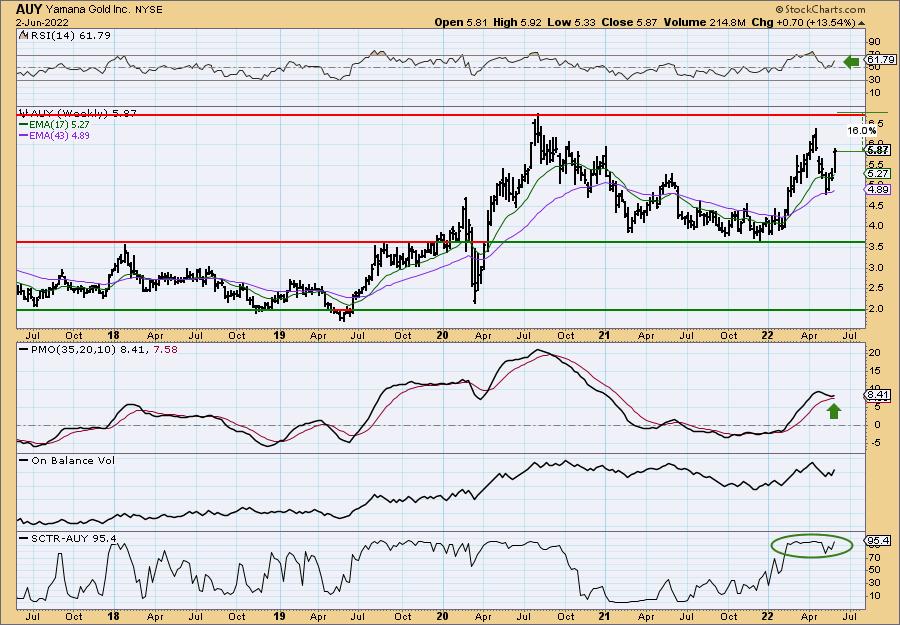Click the purple 4.89 EMA tag on the price axis
The height and width of the screenshot is (625, 900).
coord(878,189)
